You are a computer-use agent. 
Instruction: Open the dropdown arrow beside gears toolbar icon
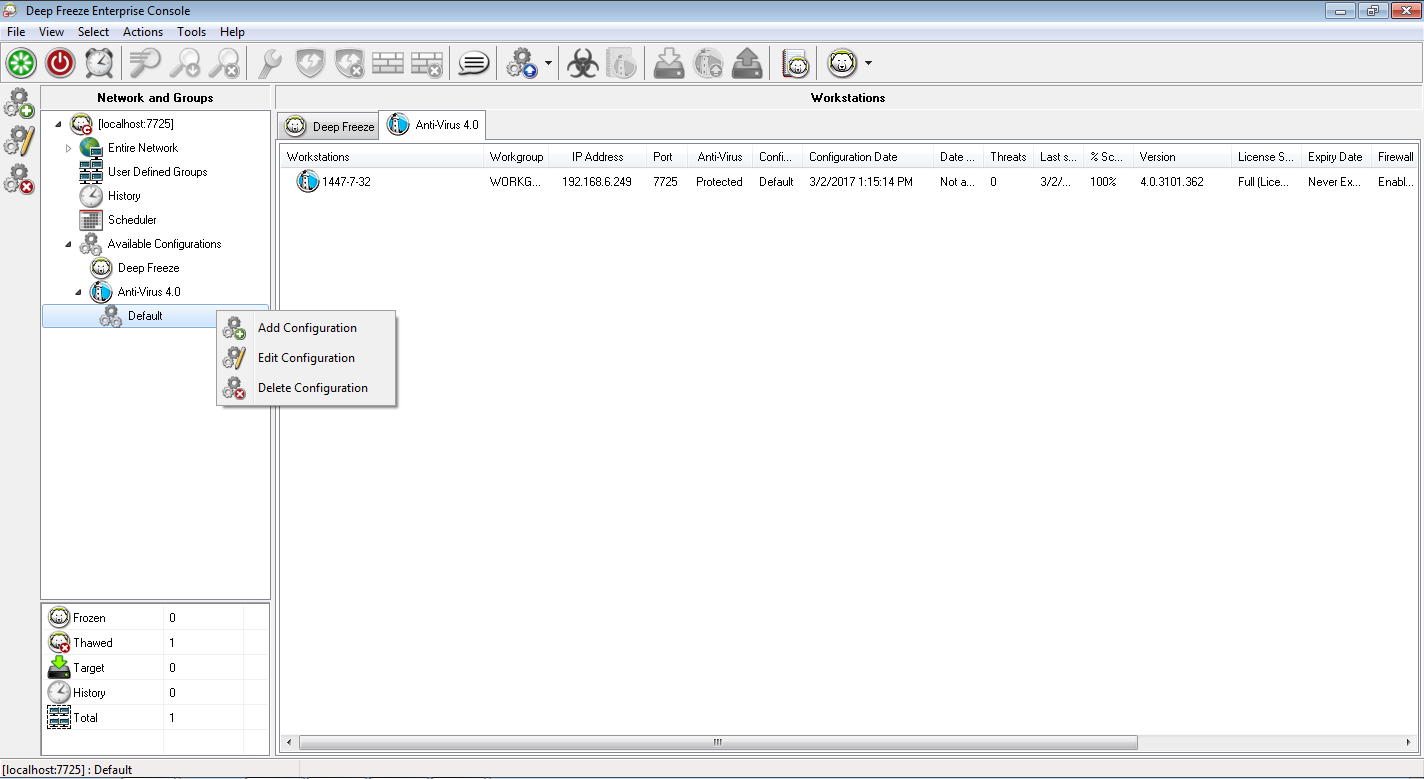pos(548,63)
